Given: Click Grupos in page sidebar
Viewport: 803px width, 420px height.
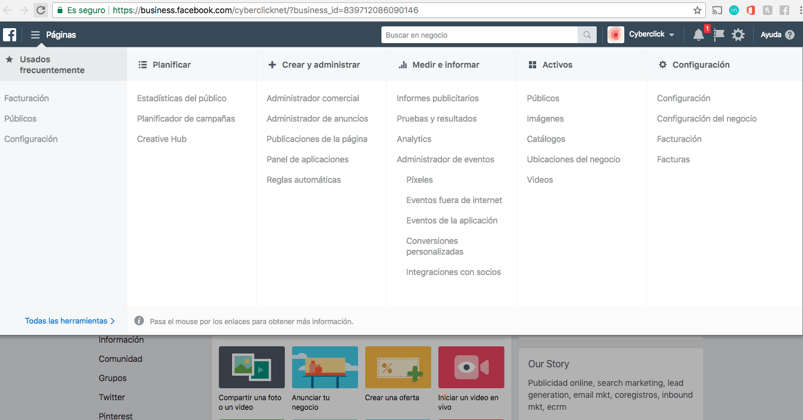Looking at the screenshot, I should [112, 378].
